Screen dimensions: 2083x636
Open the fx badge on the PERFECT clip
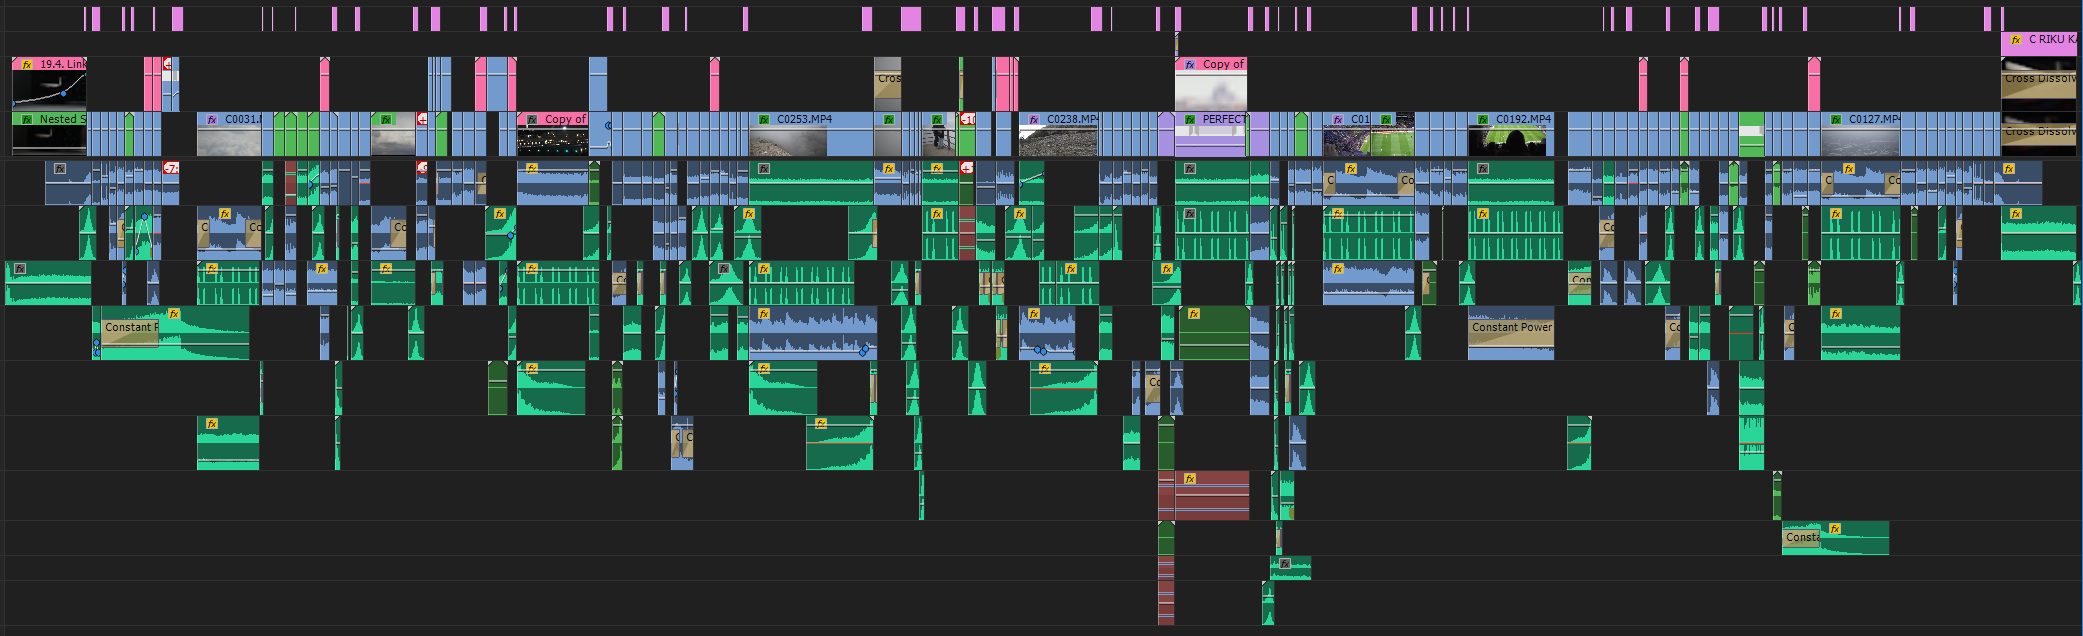pos(1189,119)
